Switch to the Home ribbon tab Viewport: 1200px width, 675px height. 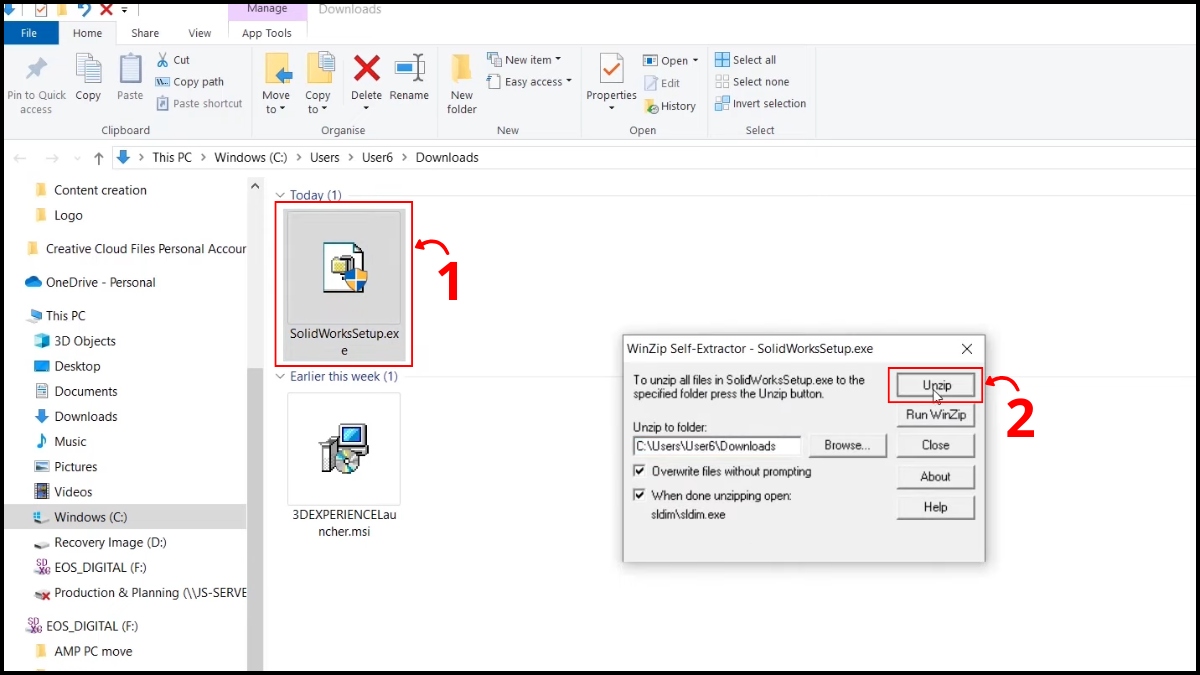coord(88,33)
